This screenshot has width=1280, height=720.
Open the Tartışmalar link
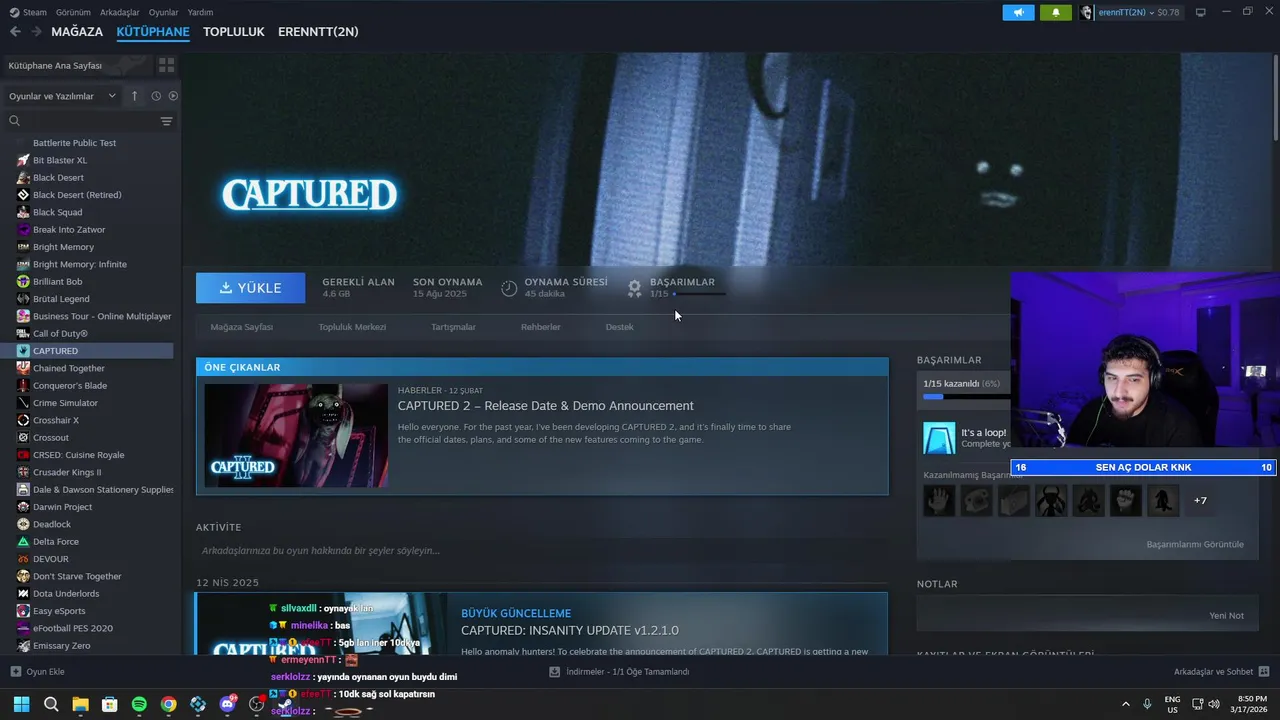point(453,327)
